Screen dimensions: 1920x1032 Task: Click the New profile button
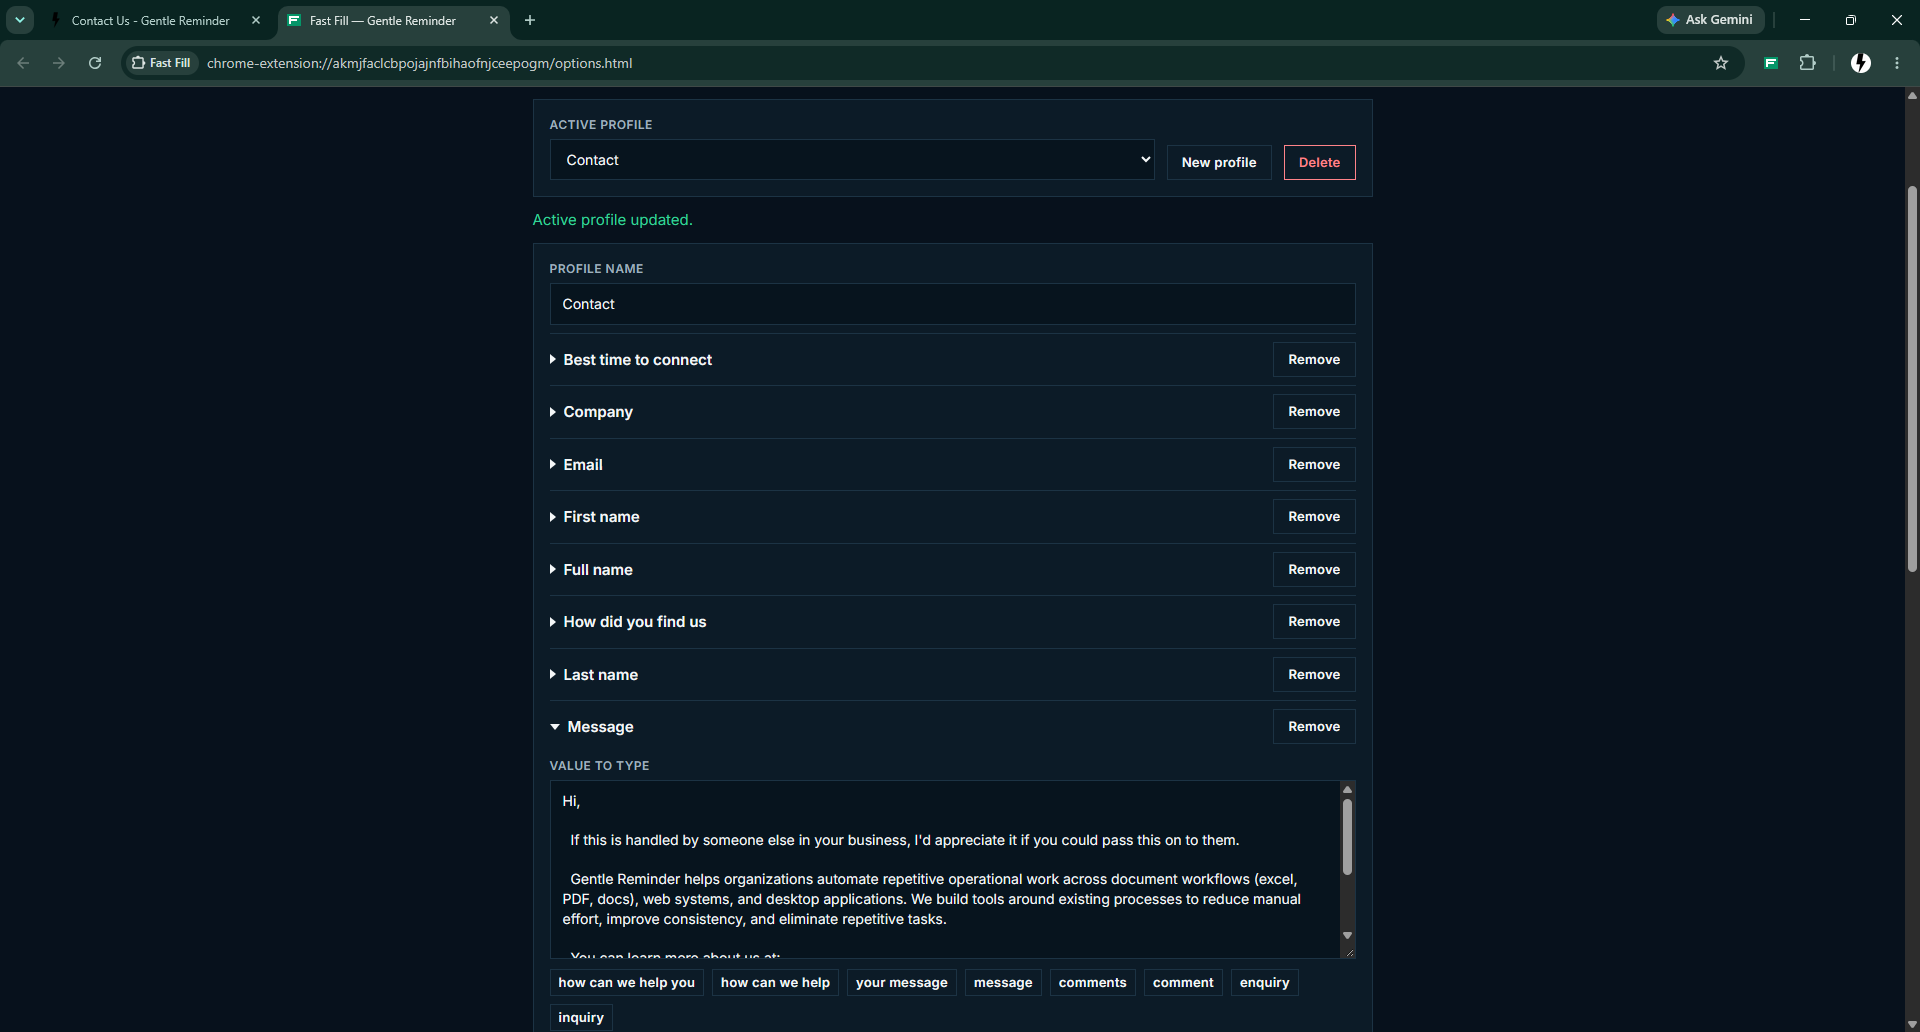pos(1219,162)
